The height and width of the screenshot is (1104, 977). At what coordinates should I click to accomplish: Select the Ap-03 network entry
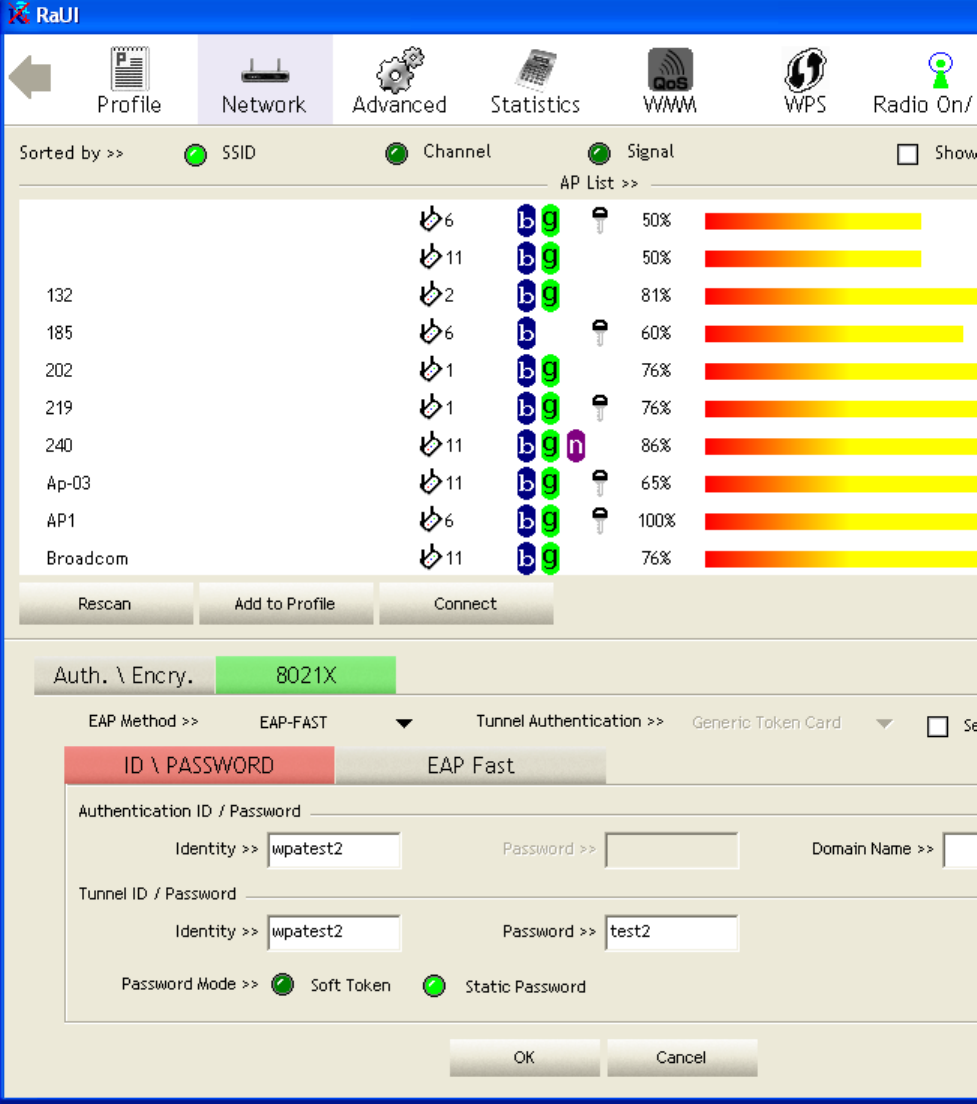coord(68,484)
